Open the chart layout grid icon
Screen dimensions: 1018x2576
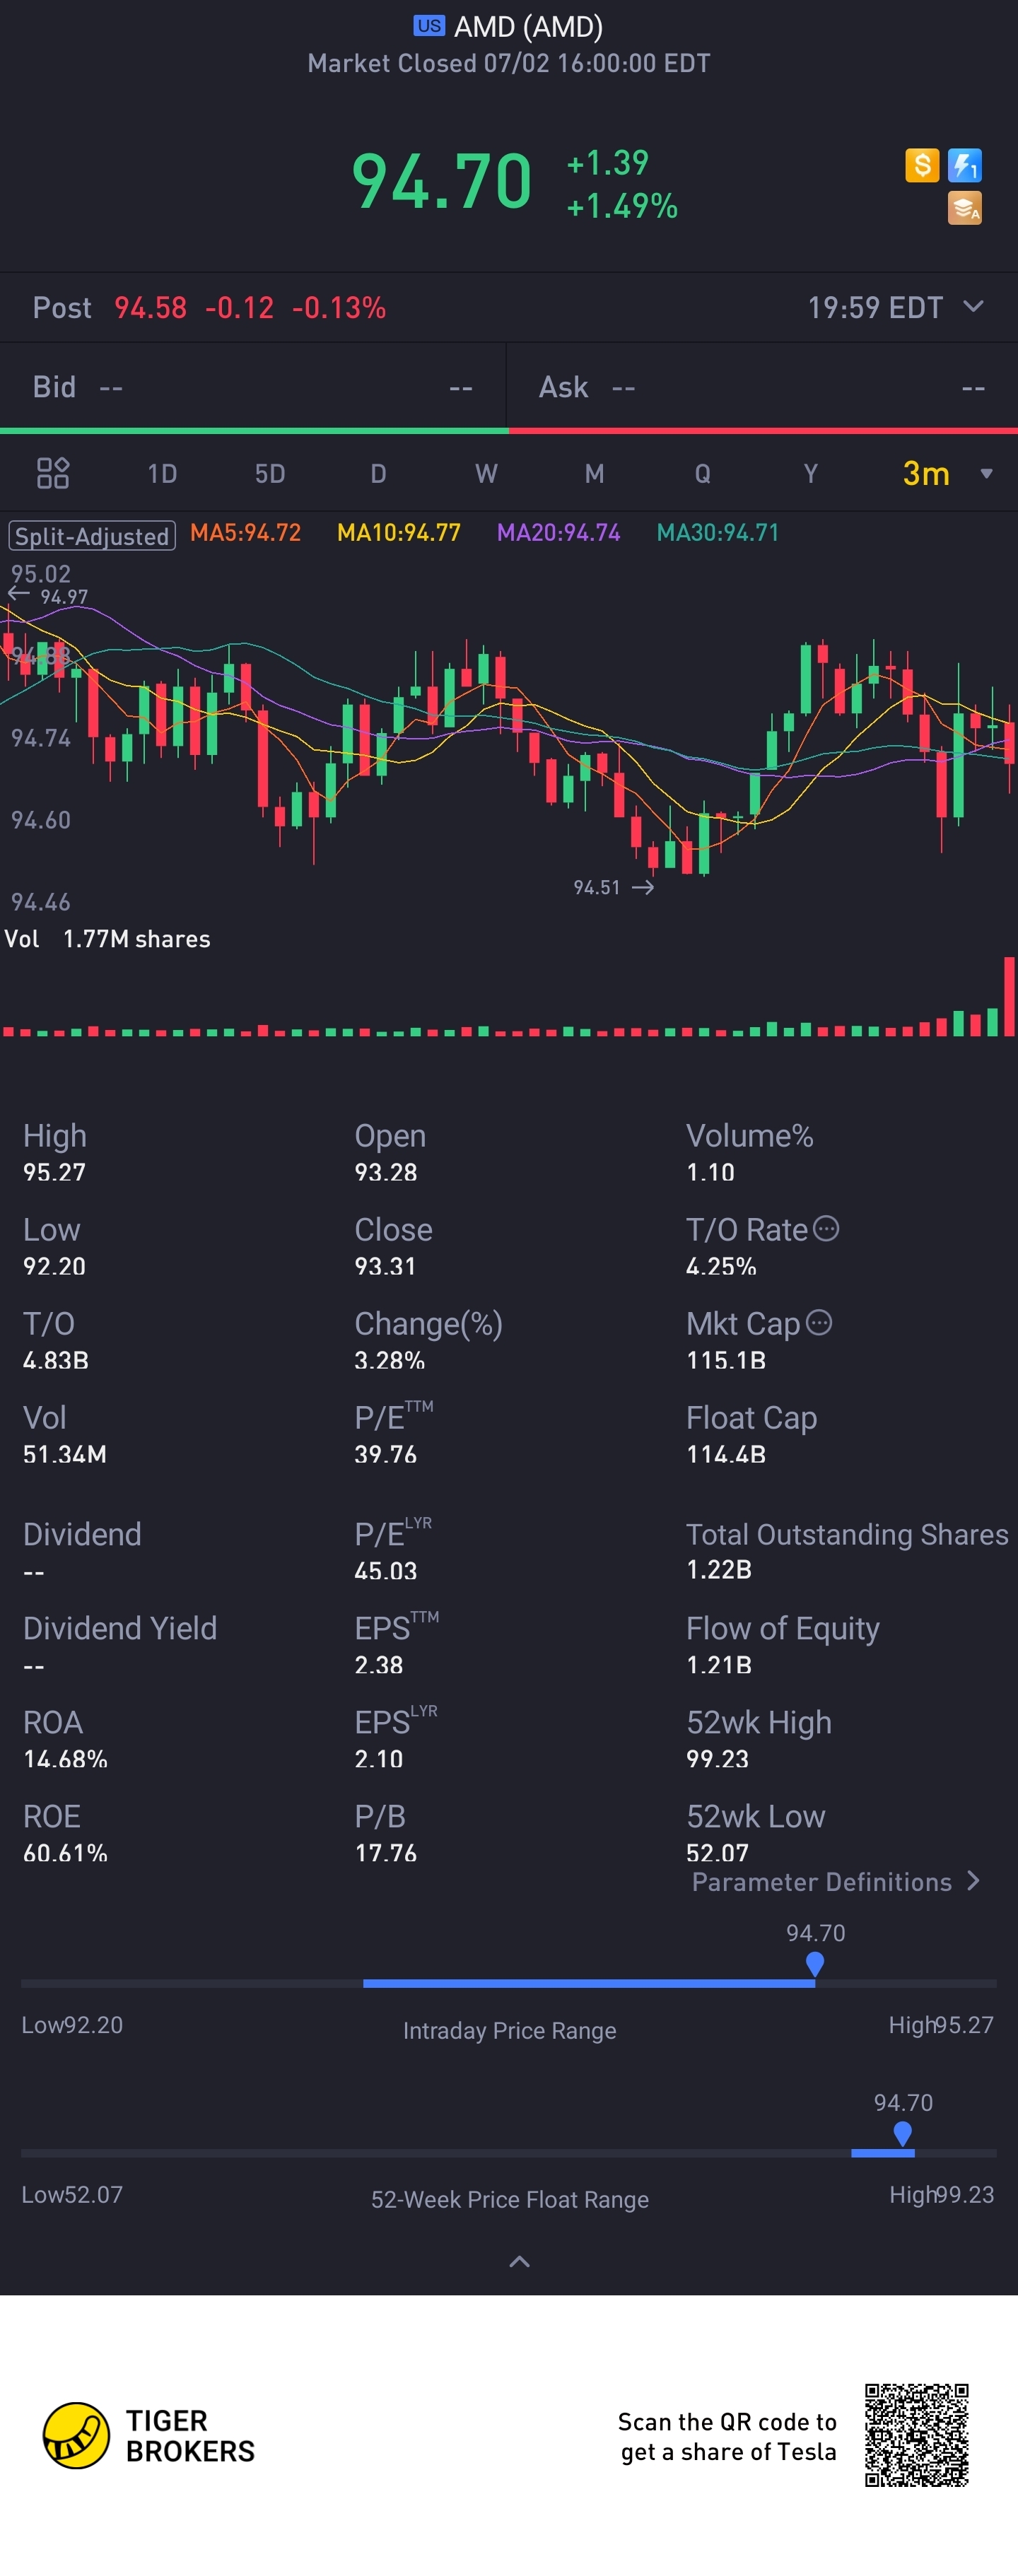tap(53, 473)
